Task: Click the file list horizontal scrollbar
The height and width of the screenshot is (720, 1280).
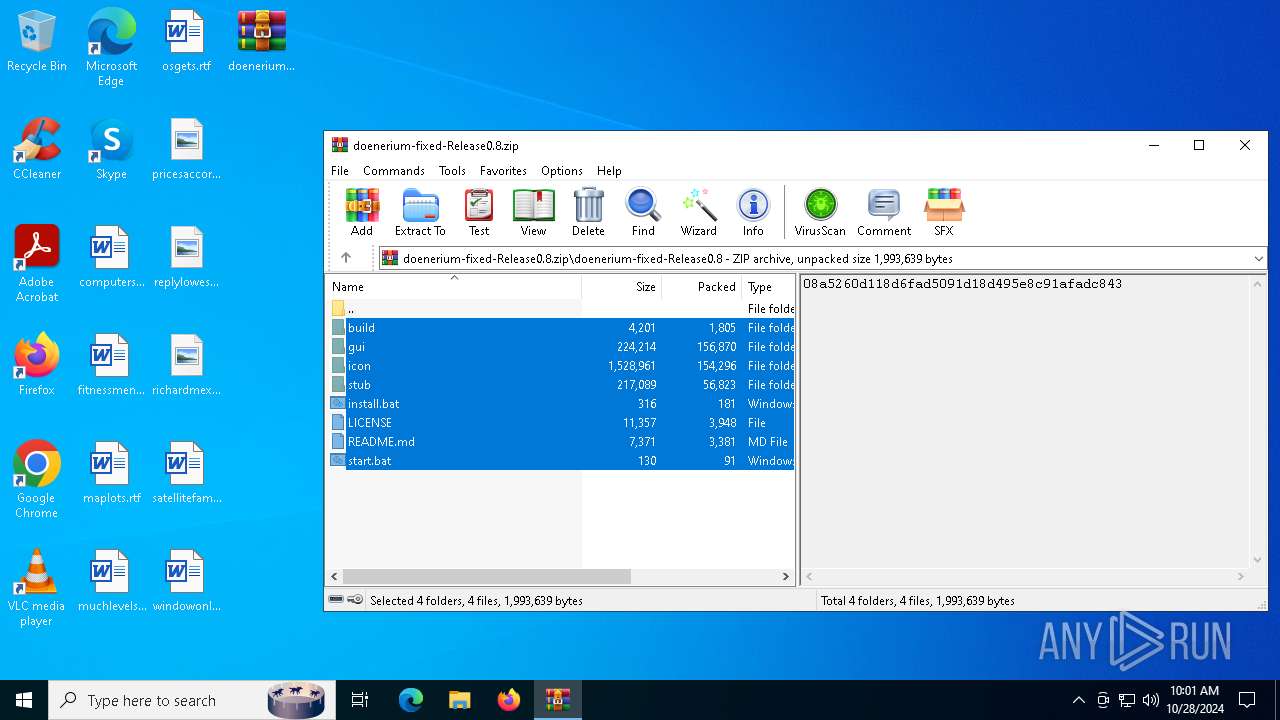Action: (x=486, y=576)
